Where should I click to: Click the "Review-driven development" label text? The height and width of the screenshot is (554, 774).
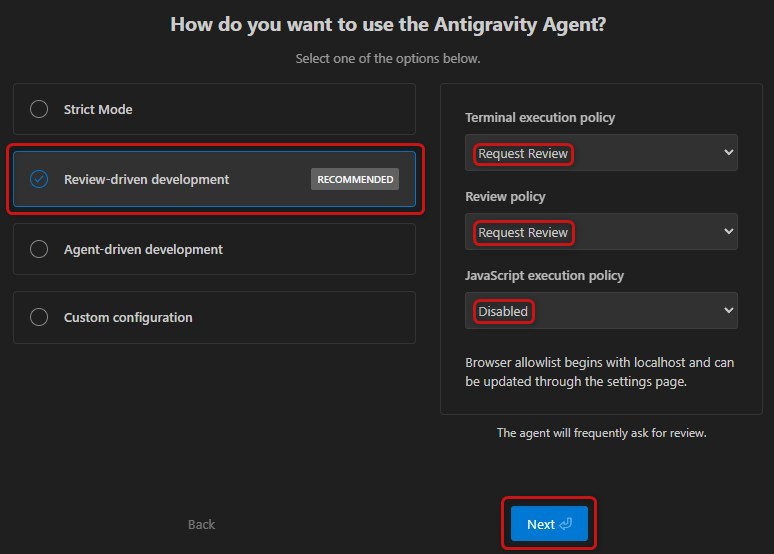tap(146, 180)
